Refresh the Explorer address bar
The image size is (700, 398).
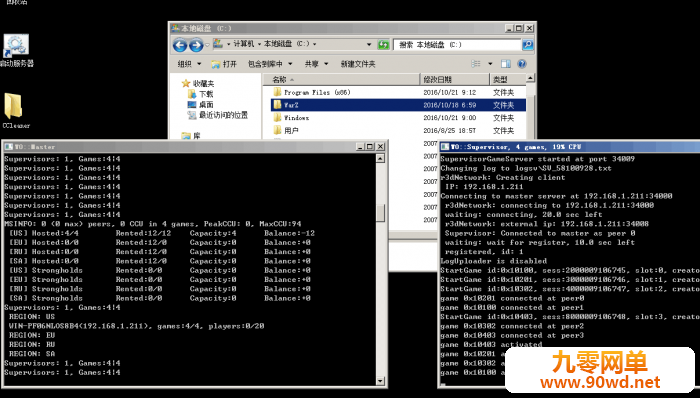coord(383,44)
